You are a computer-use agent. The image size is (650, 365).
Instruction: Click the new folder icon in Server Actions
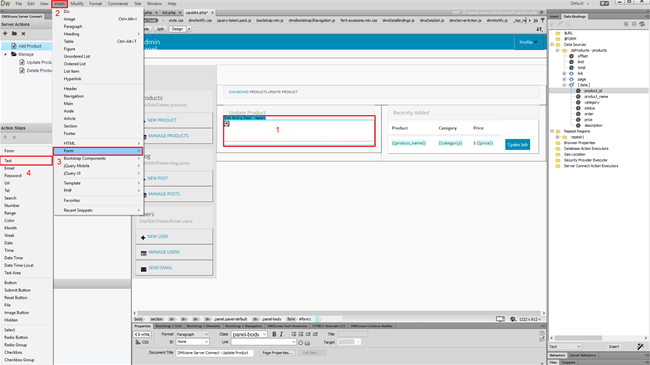14,34
